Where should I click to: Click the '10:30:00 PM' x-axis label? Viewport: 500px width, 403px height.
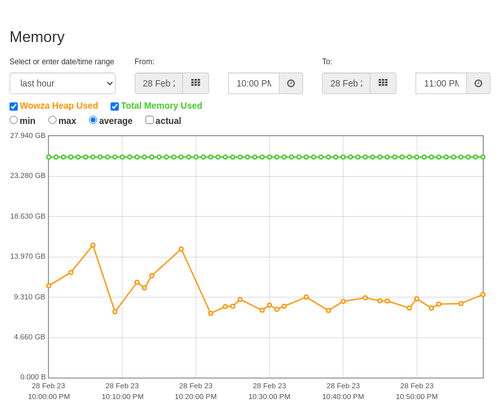tap(270, 397)
